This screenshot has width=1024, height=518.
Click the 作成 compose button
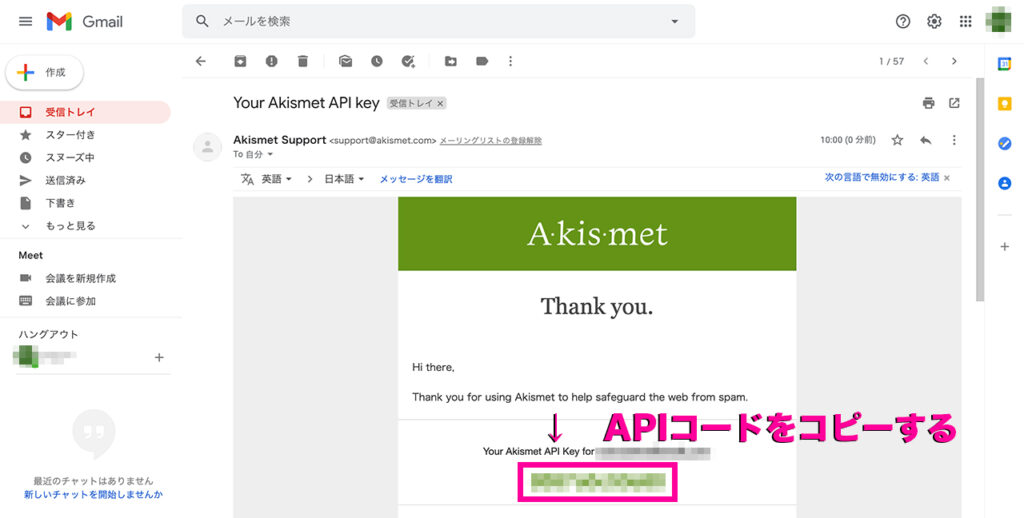44,73
